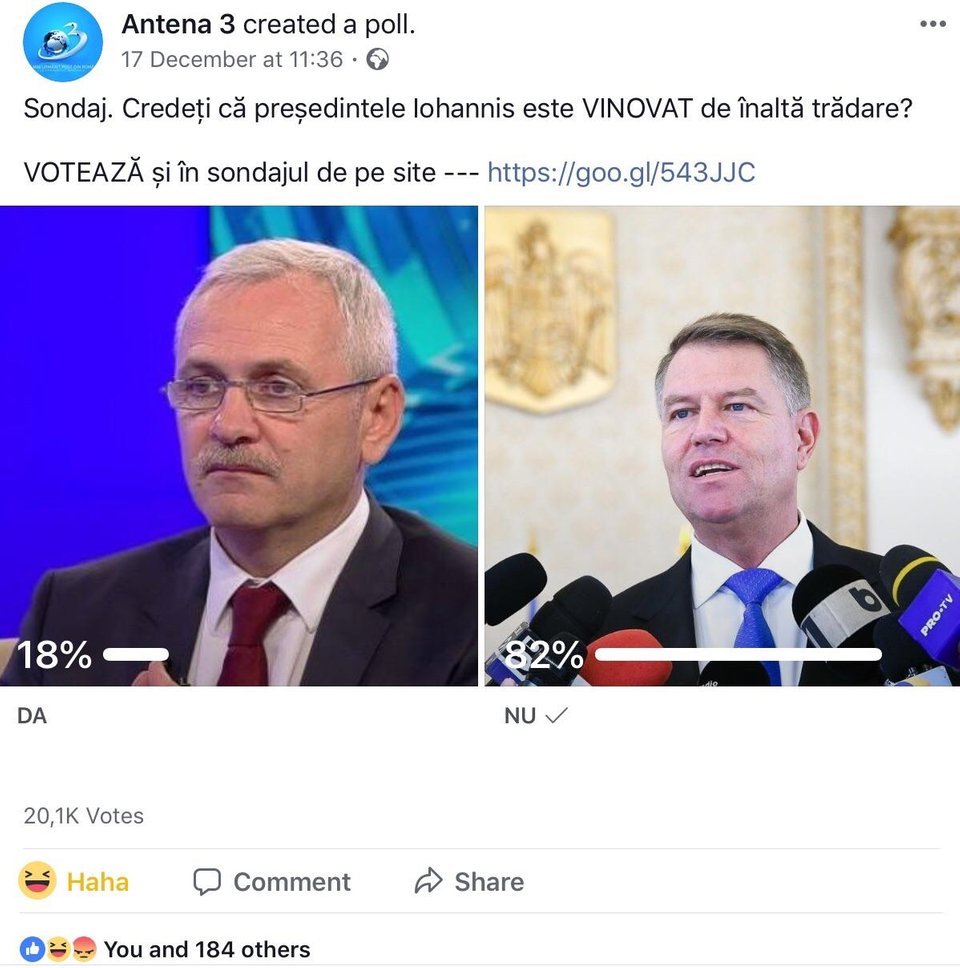This screenshot has height=968, width=960.
Task: Click the Comment speech bubble icon
Action: coord(207,882)
